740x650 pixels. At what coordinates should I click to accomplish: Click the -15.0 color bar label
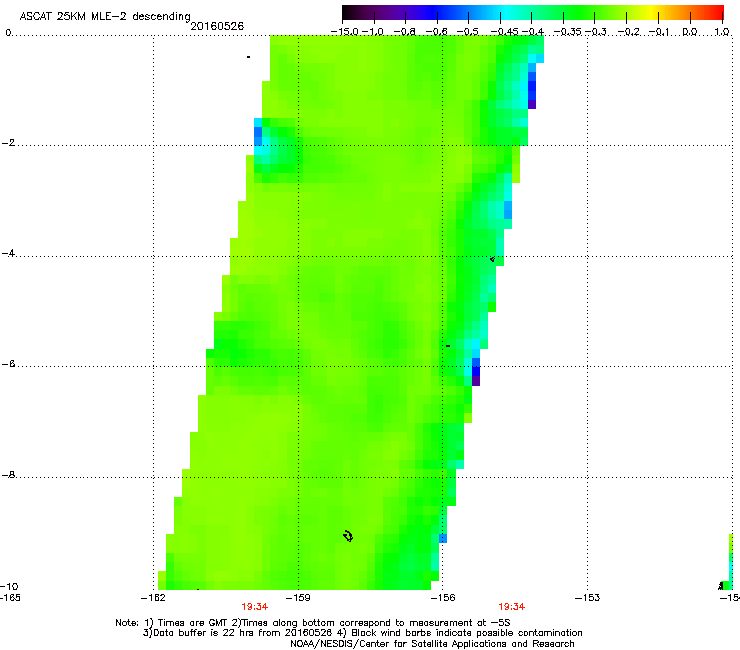point(344,32)
